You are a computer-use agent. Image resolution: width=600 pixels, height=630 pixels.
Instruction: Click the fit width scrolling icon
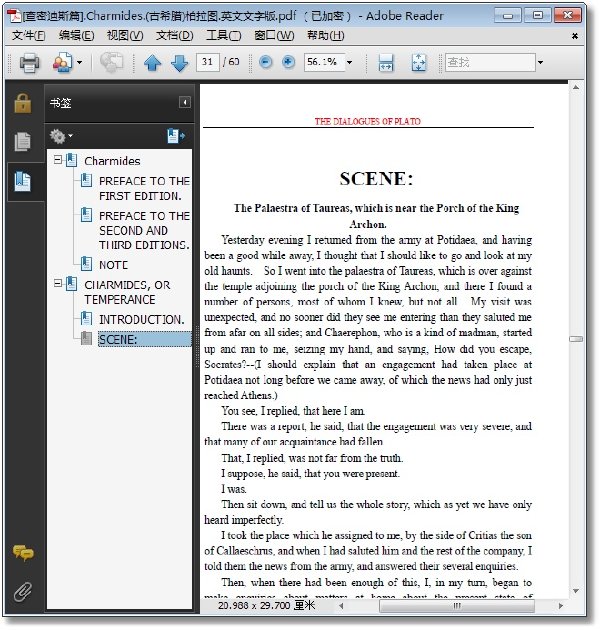(386, 63)
